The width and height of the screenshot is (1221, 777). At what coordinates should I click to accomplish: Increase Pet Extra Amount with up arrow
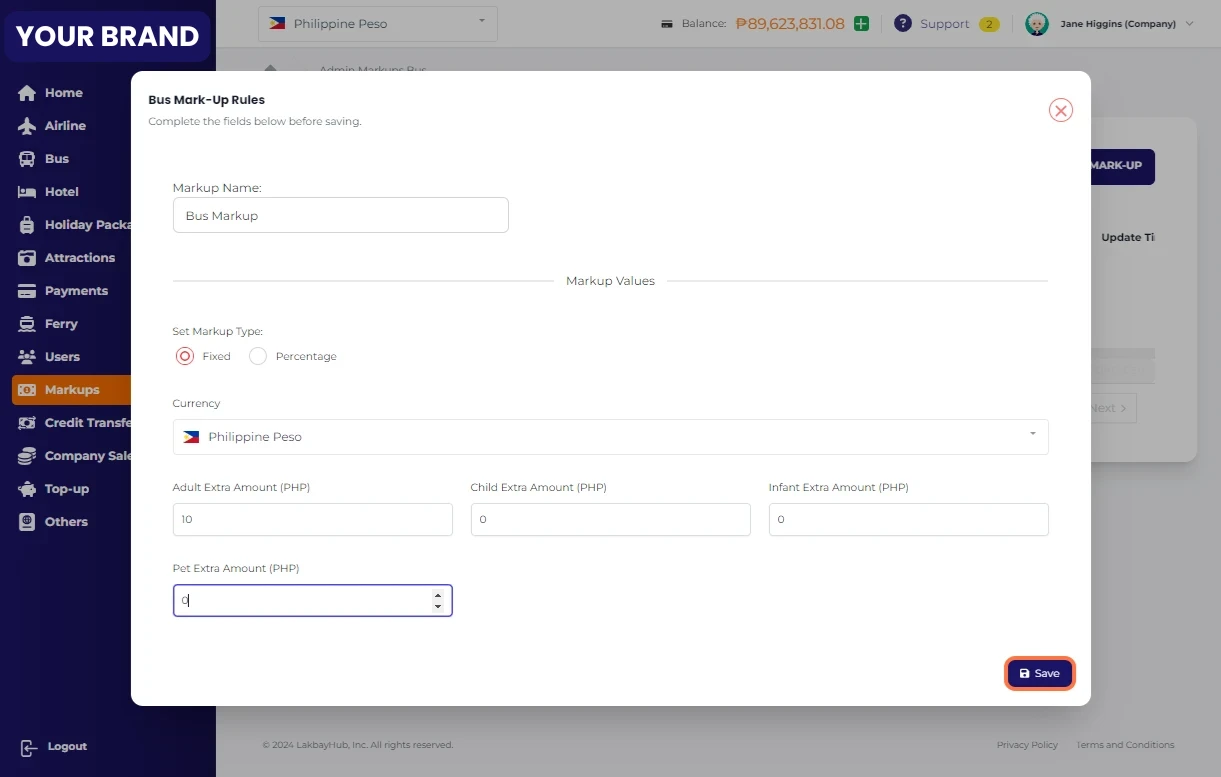pyautogui.click(x=438, y=595)
